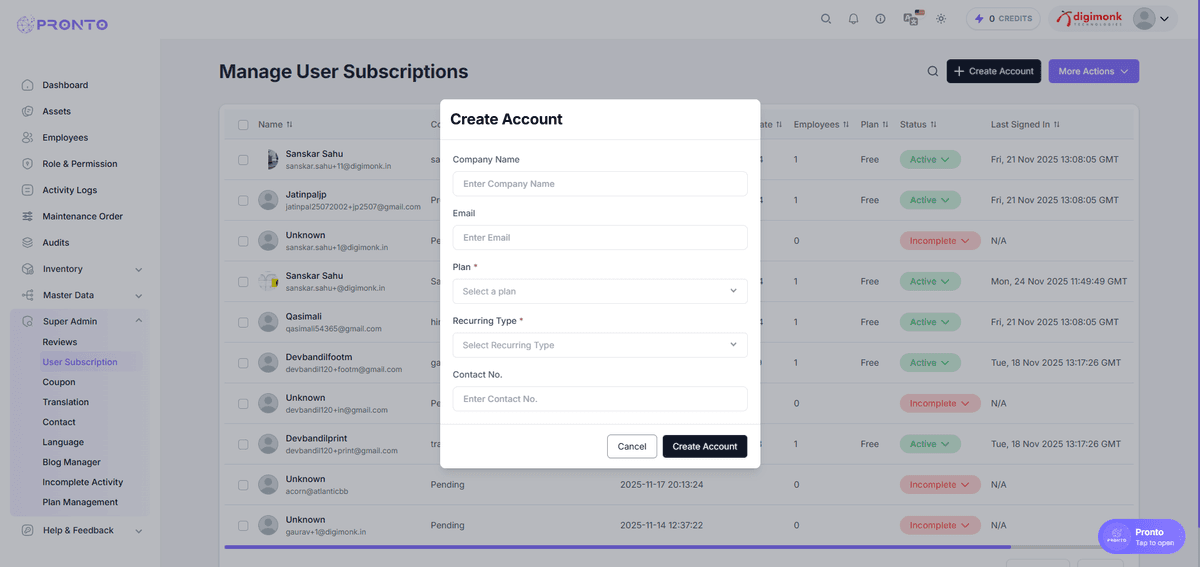The height and width of the screenshot is (567, 1200).
Task: Click the Maintenance Order sidebar icon
Action: point(28,216)
